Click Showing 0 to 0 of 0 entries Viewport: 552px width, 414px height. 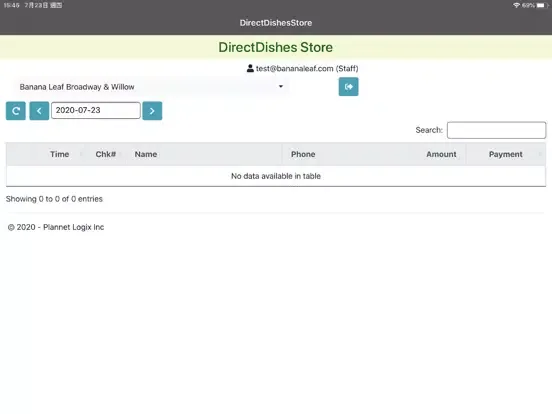[x=54, y=199]
